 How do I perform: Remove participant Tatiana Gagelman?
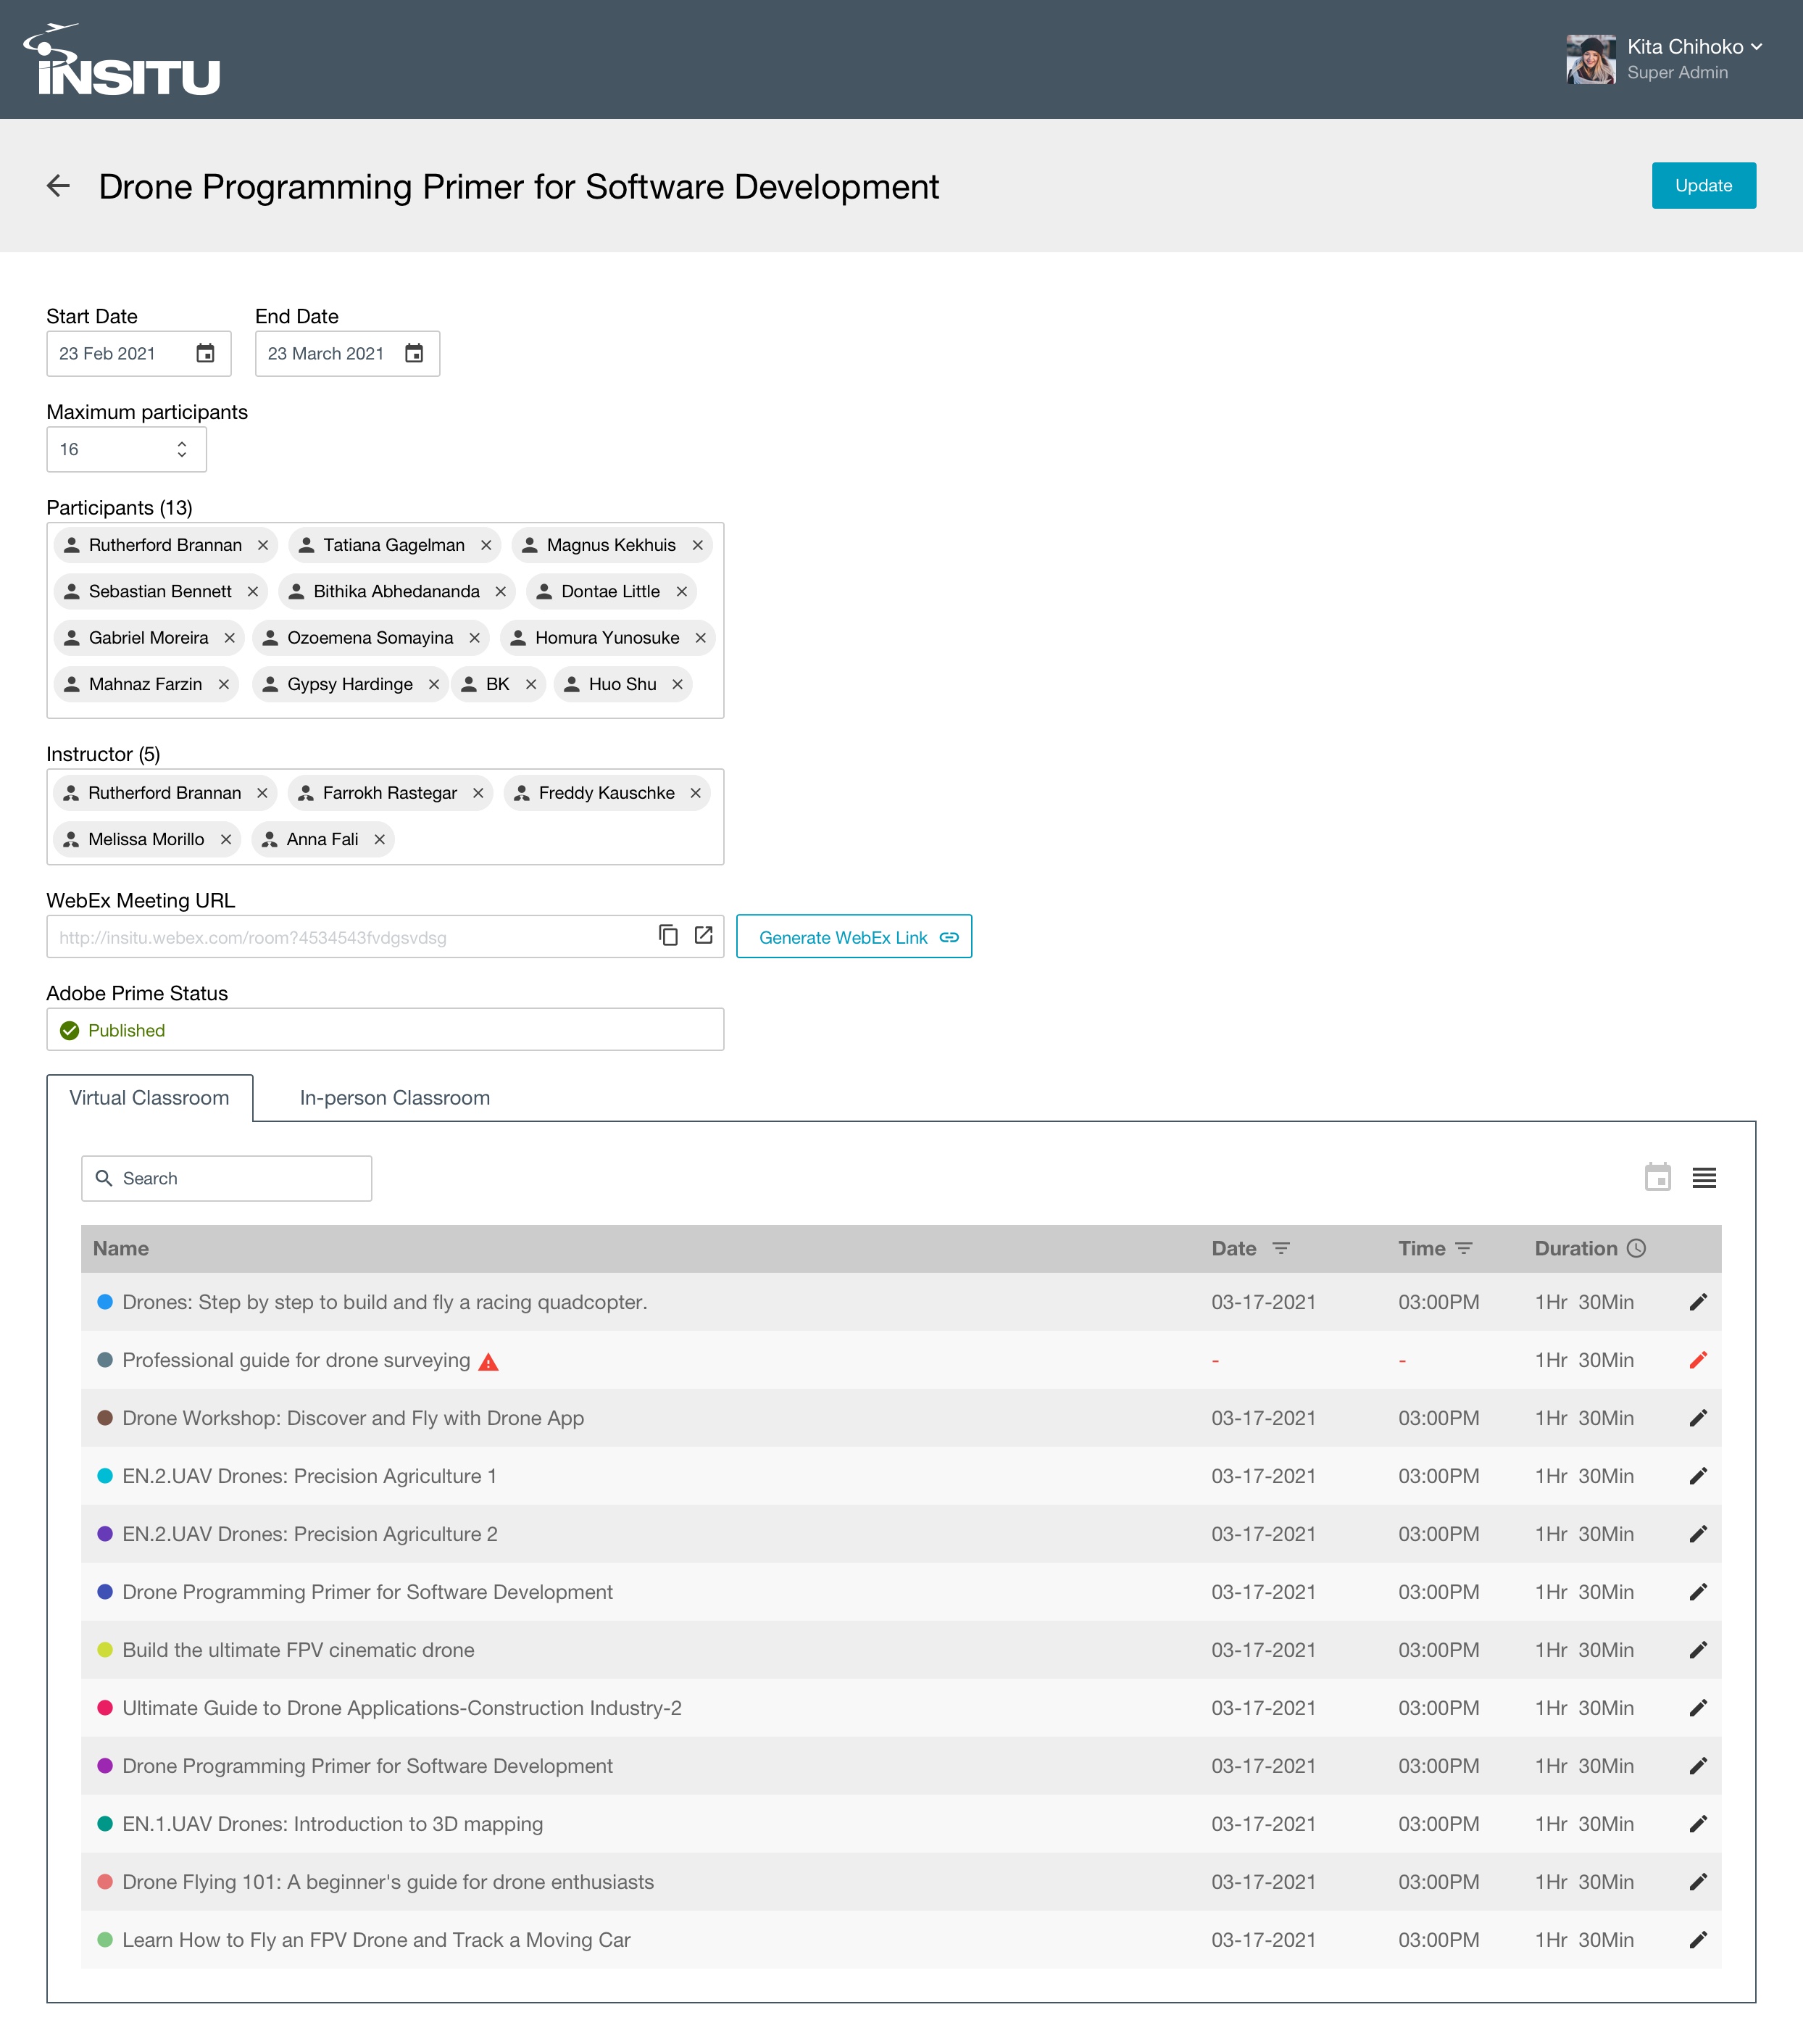[486, 545]
